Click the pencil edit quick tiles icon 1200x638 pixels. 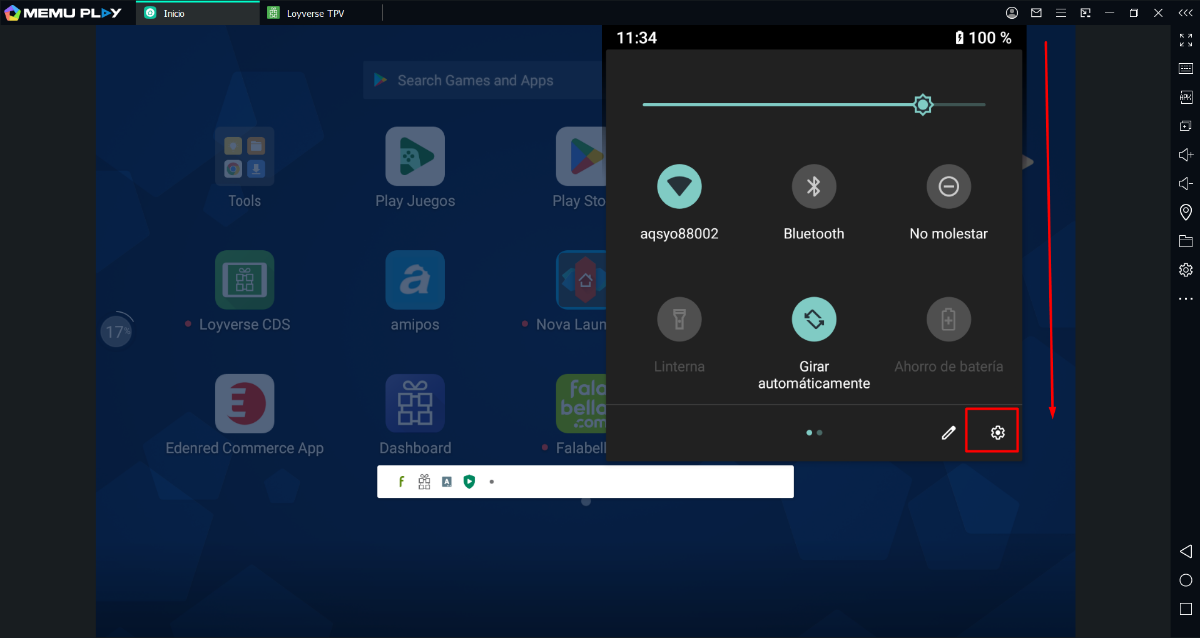coord(948,432)
